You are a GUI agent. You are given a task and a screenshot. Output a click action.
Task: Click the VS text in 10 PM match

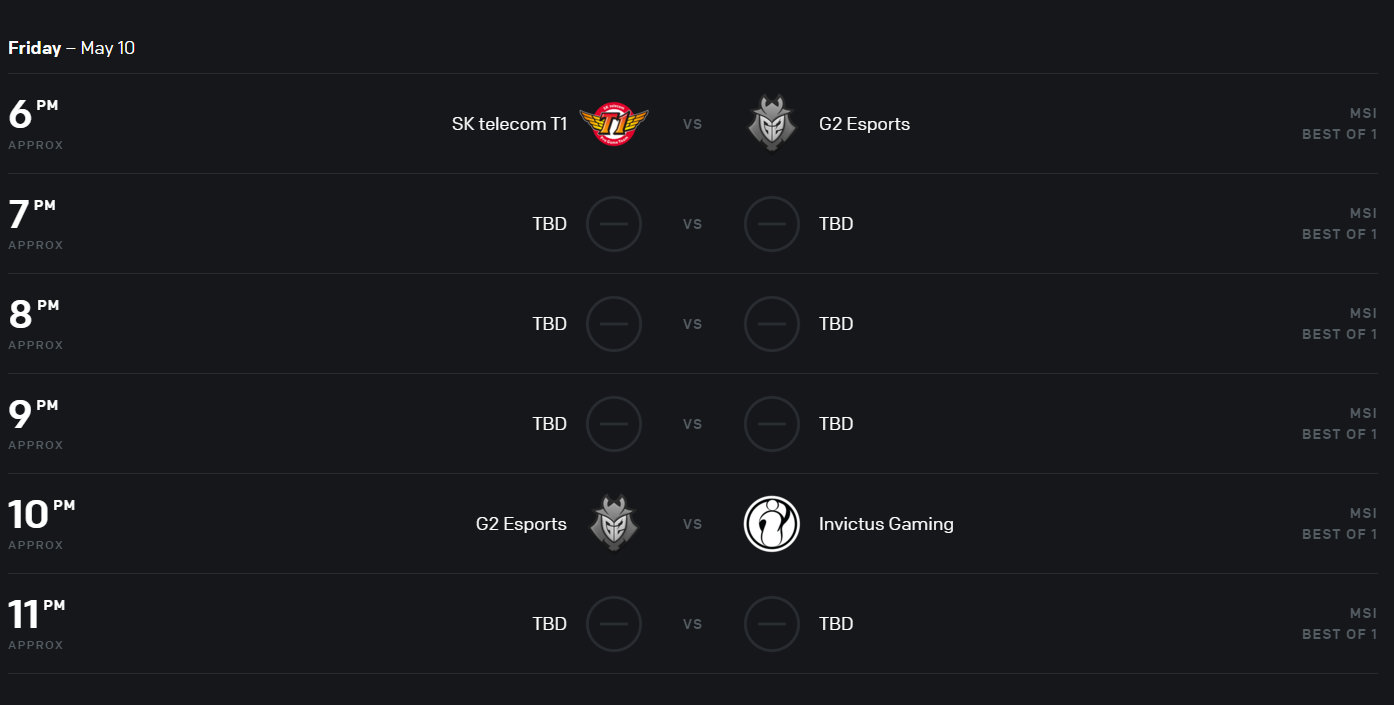(692, 524)
